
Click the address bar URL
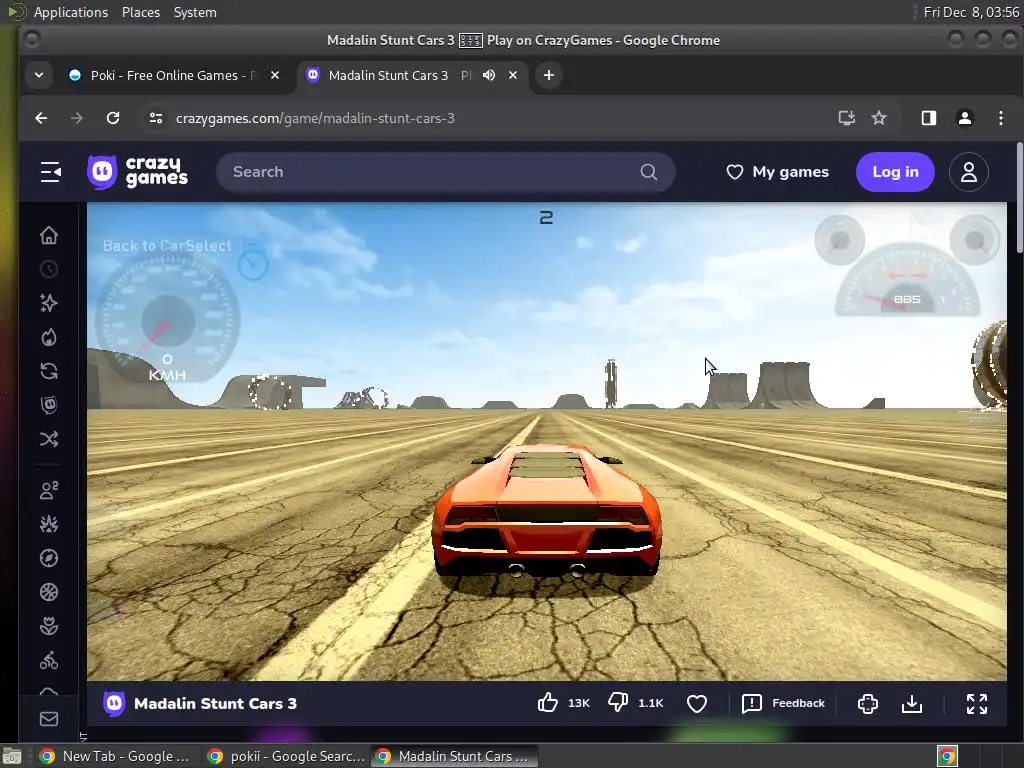pos(315,118)
